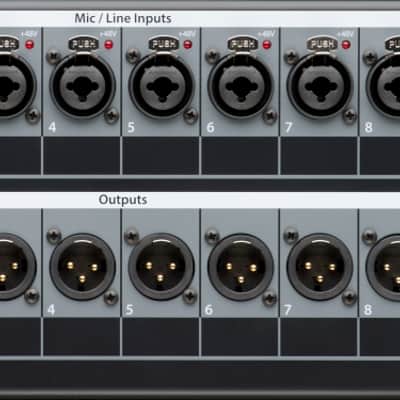Click the input 8 combo jack

click(x=383, y=86)
